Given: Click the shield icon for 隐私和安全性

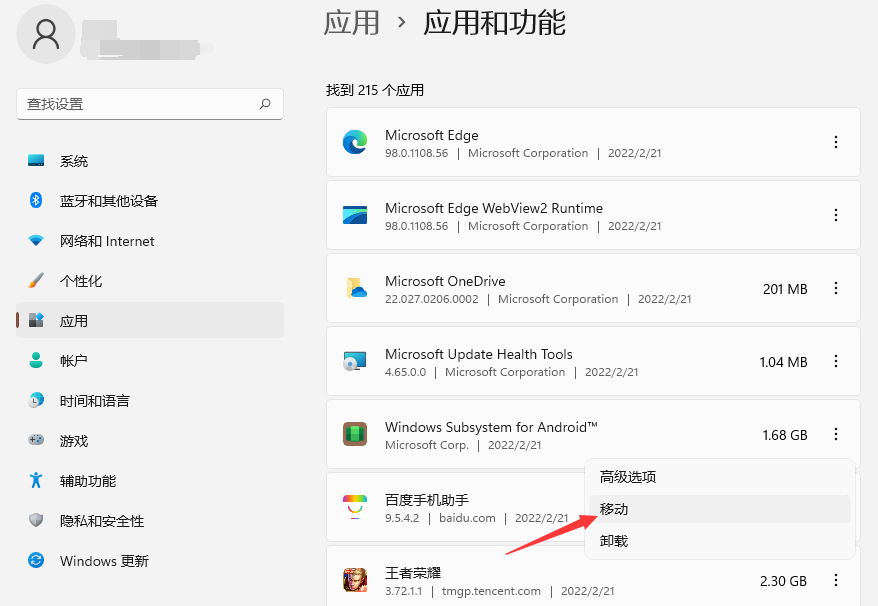Looking at the screenshot, I should point(36,520).
